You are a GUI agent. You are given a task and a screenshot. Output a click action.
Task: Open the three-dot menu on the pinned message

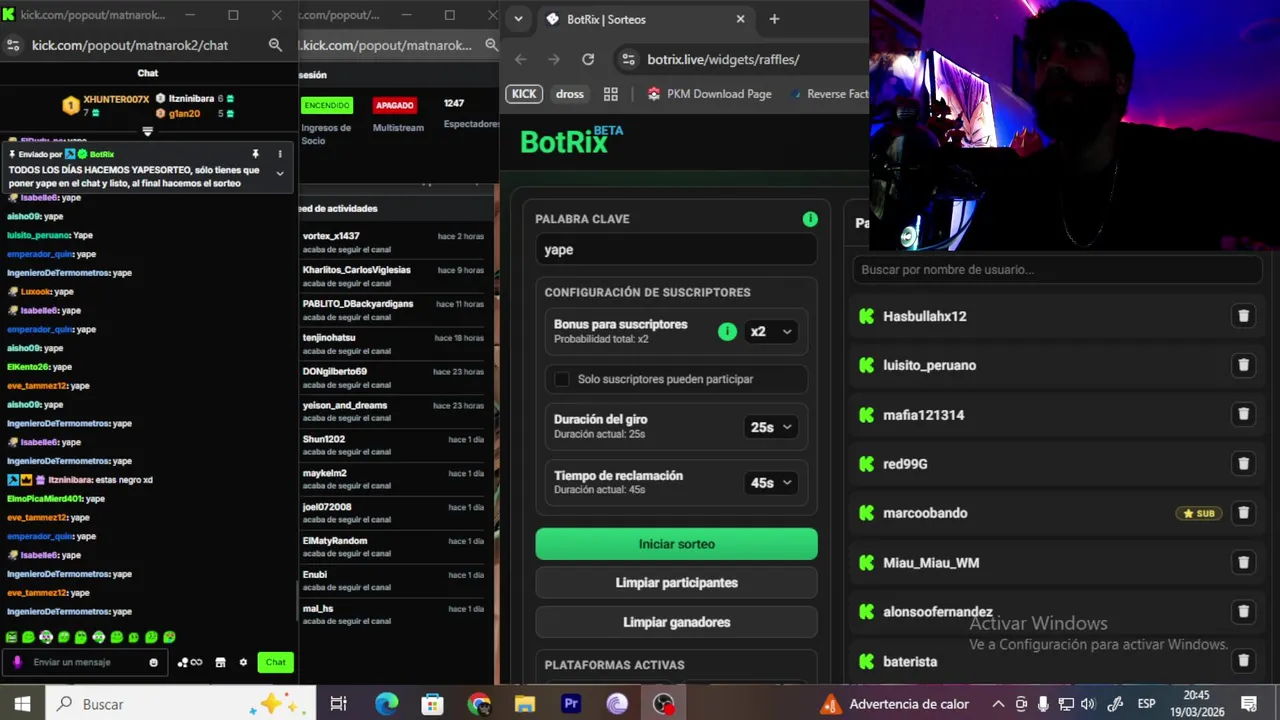[x=280, y=154]
